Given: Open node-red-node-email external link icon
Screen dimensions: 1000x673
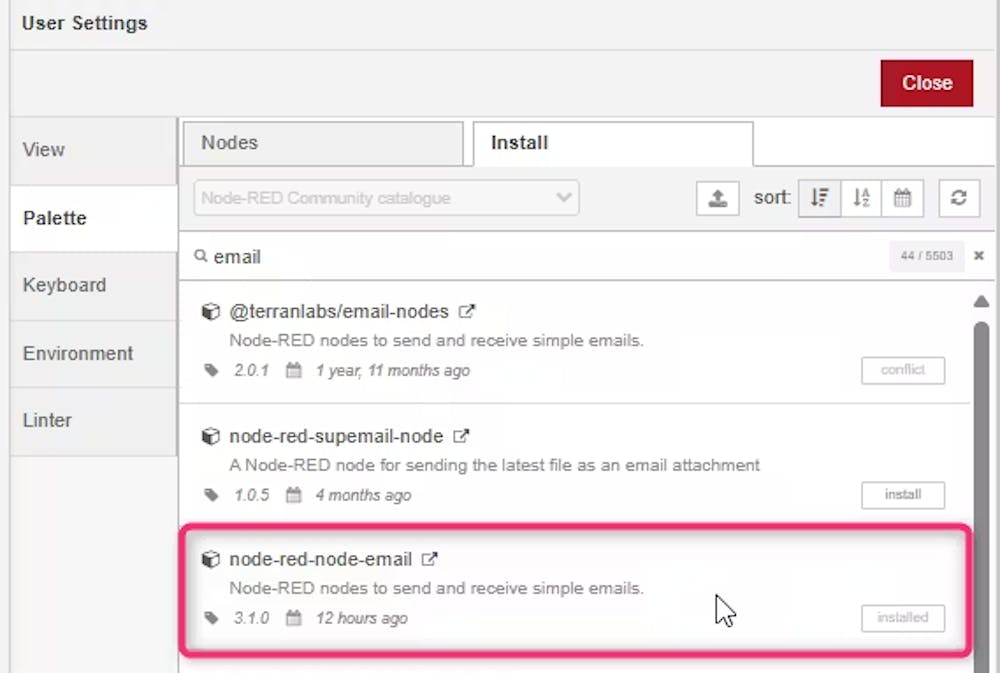Looking at the screenshot, I should point(430,559).
